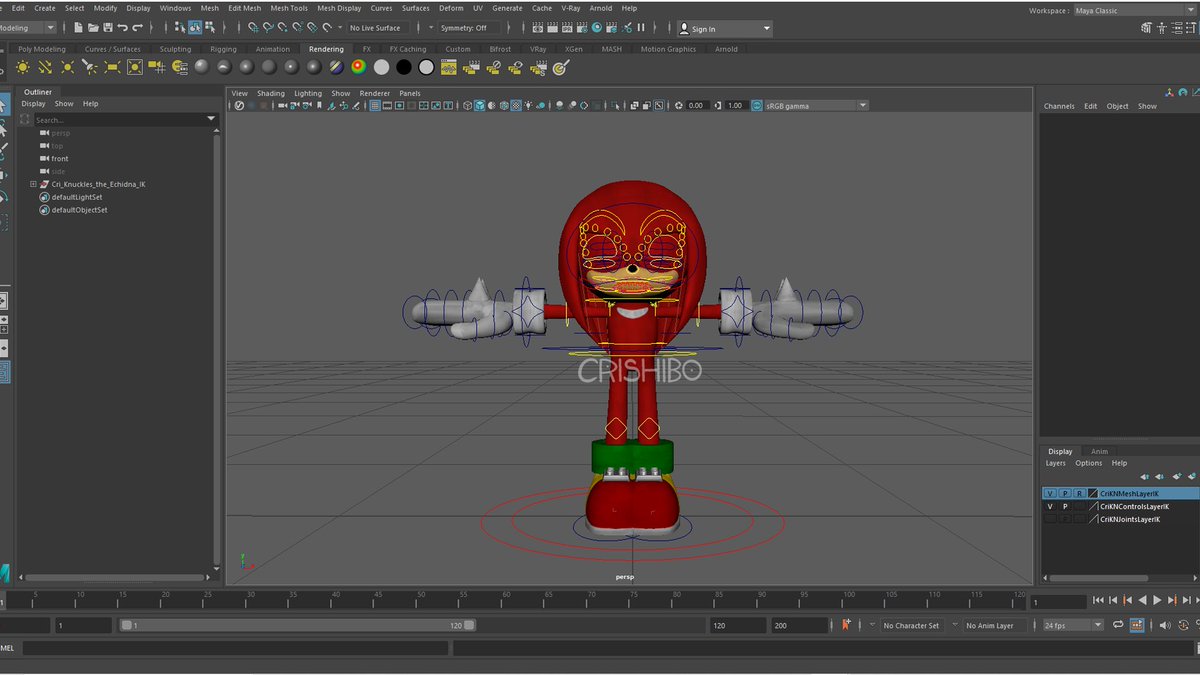1200x675 pixels.
Task: Click the Save Scene disk icon
Action: [x=107, y=28]
